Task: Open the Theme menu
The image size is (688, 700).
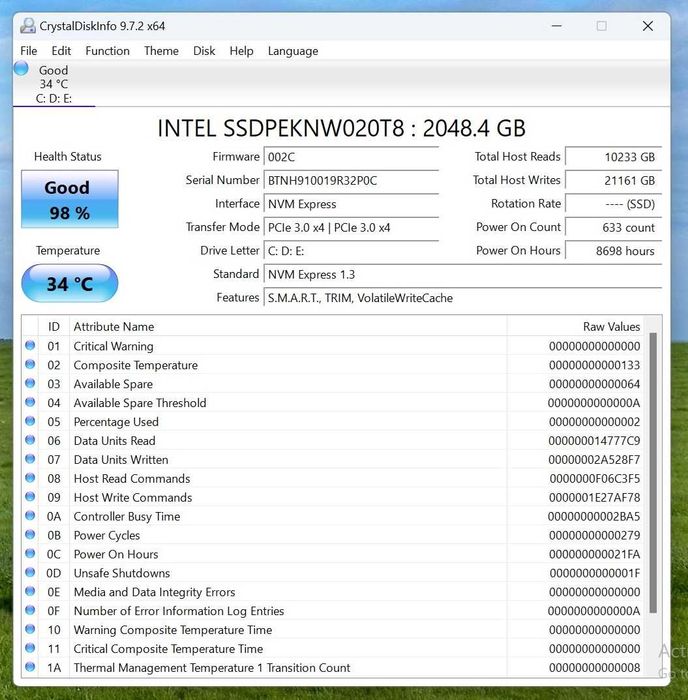Action: (x=161, y=51)
